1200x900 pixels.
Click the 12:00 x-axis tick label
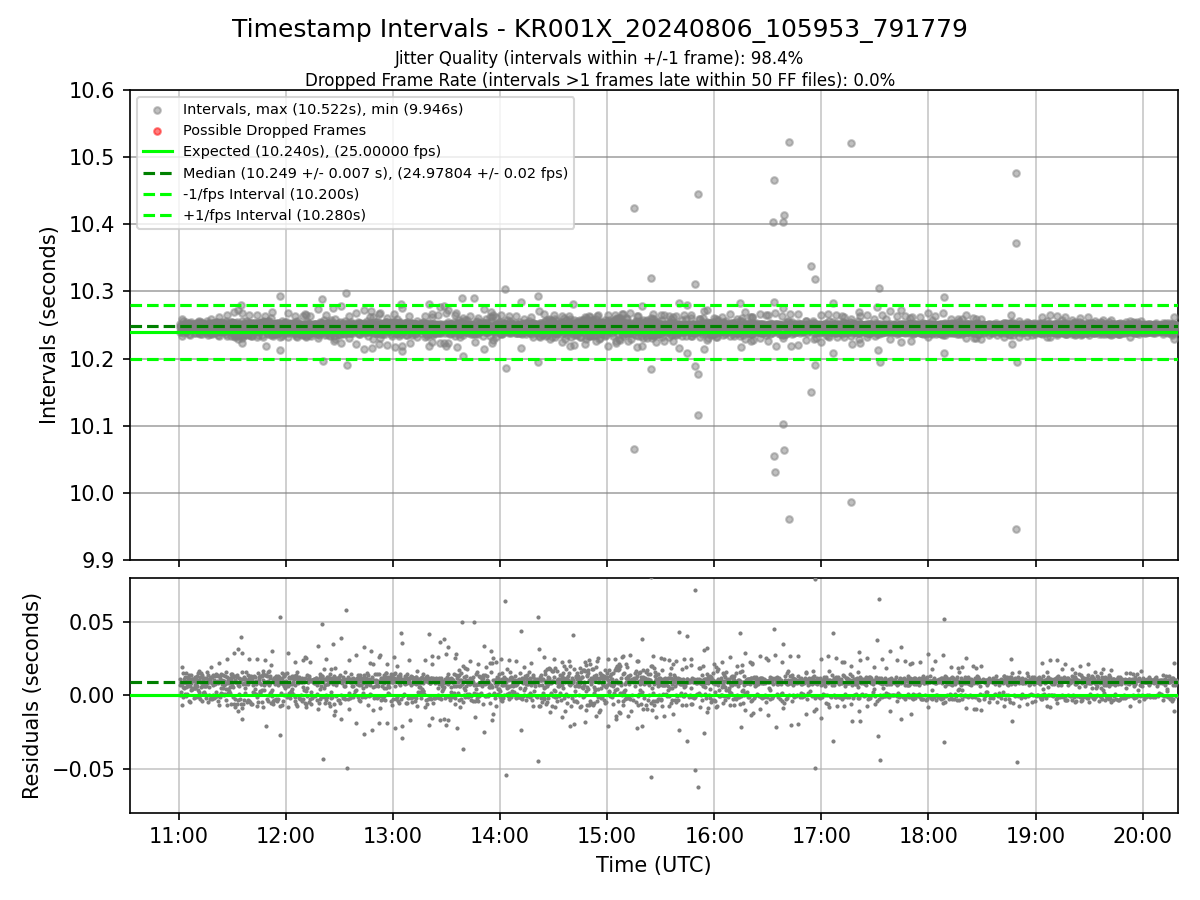286,834
